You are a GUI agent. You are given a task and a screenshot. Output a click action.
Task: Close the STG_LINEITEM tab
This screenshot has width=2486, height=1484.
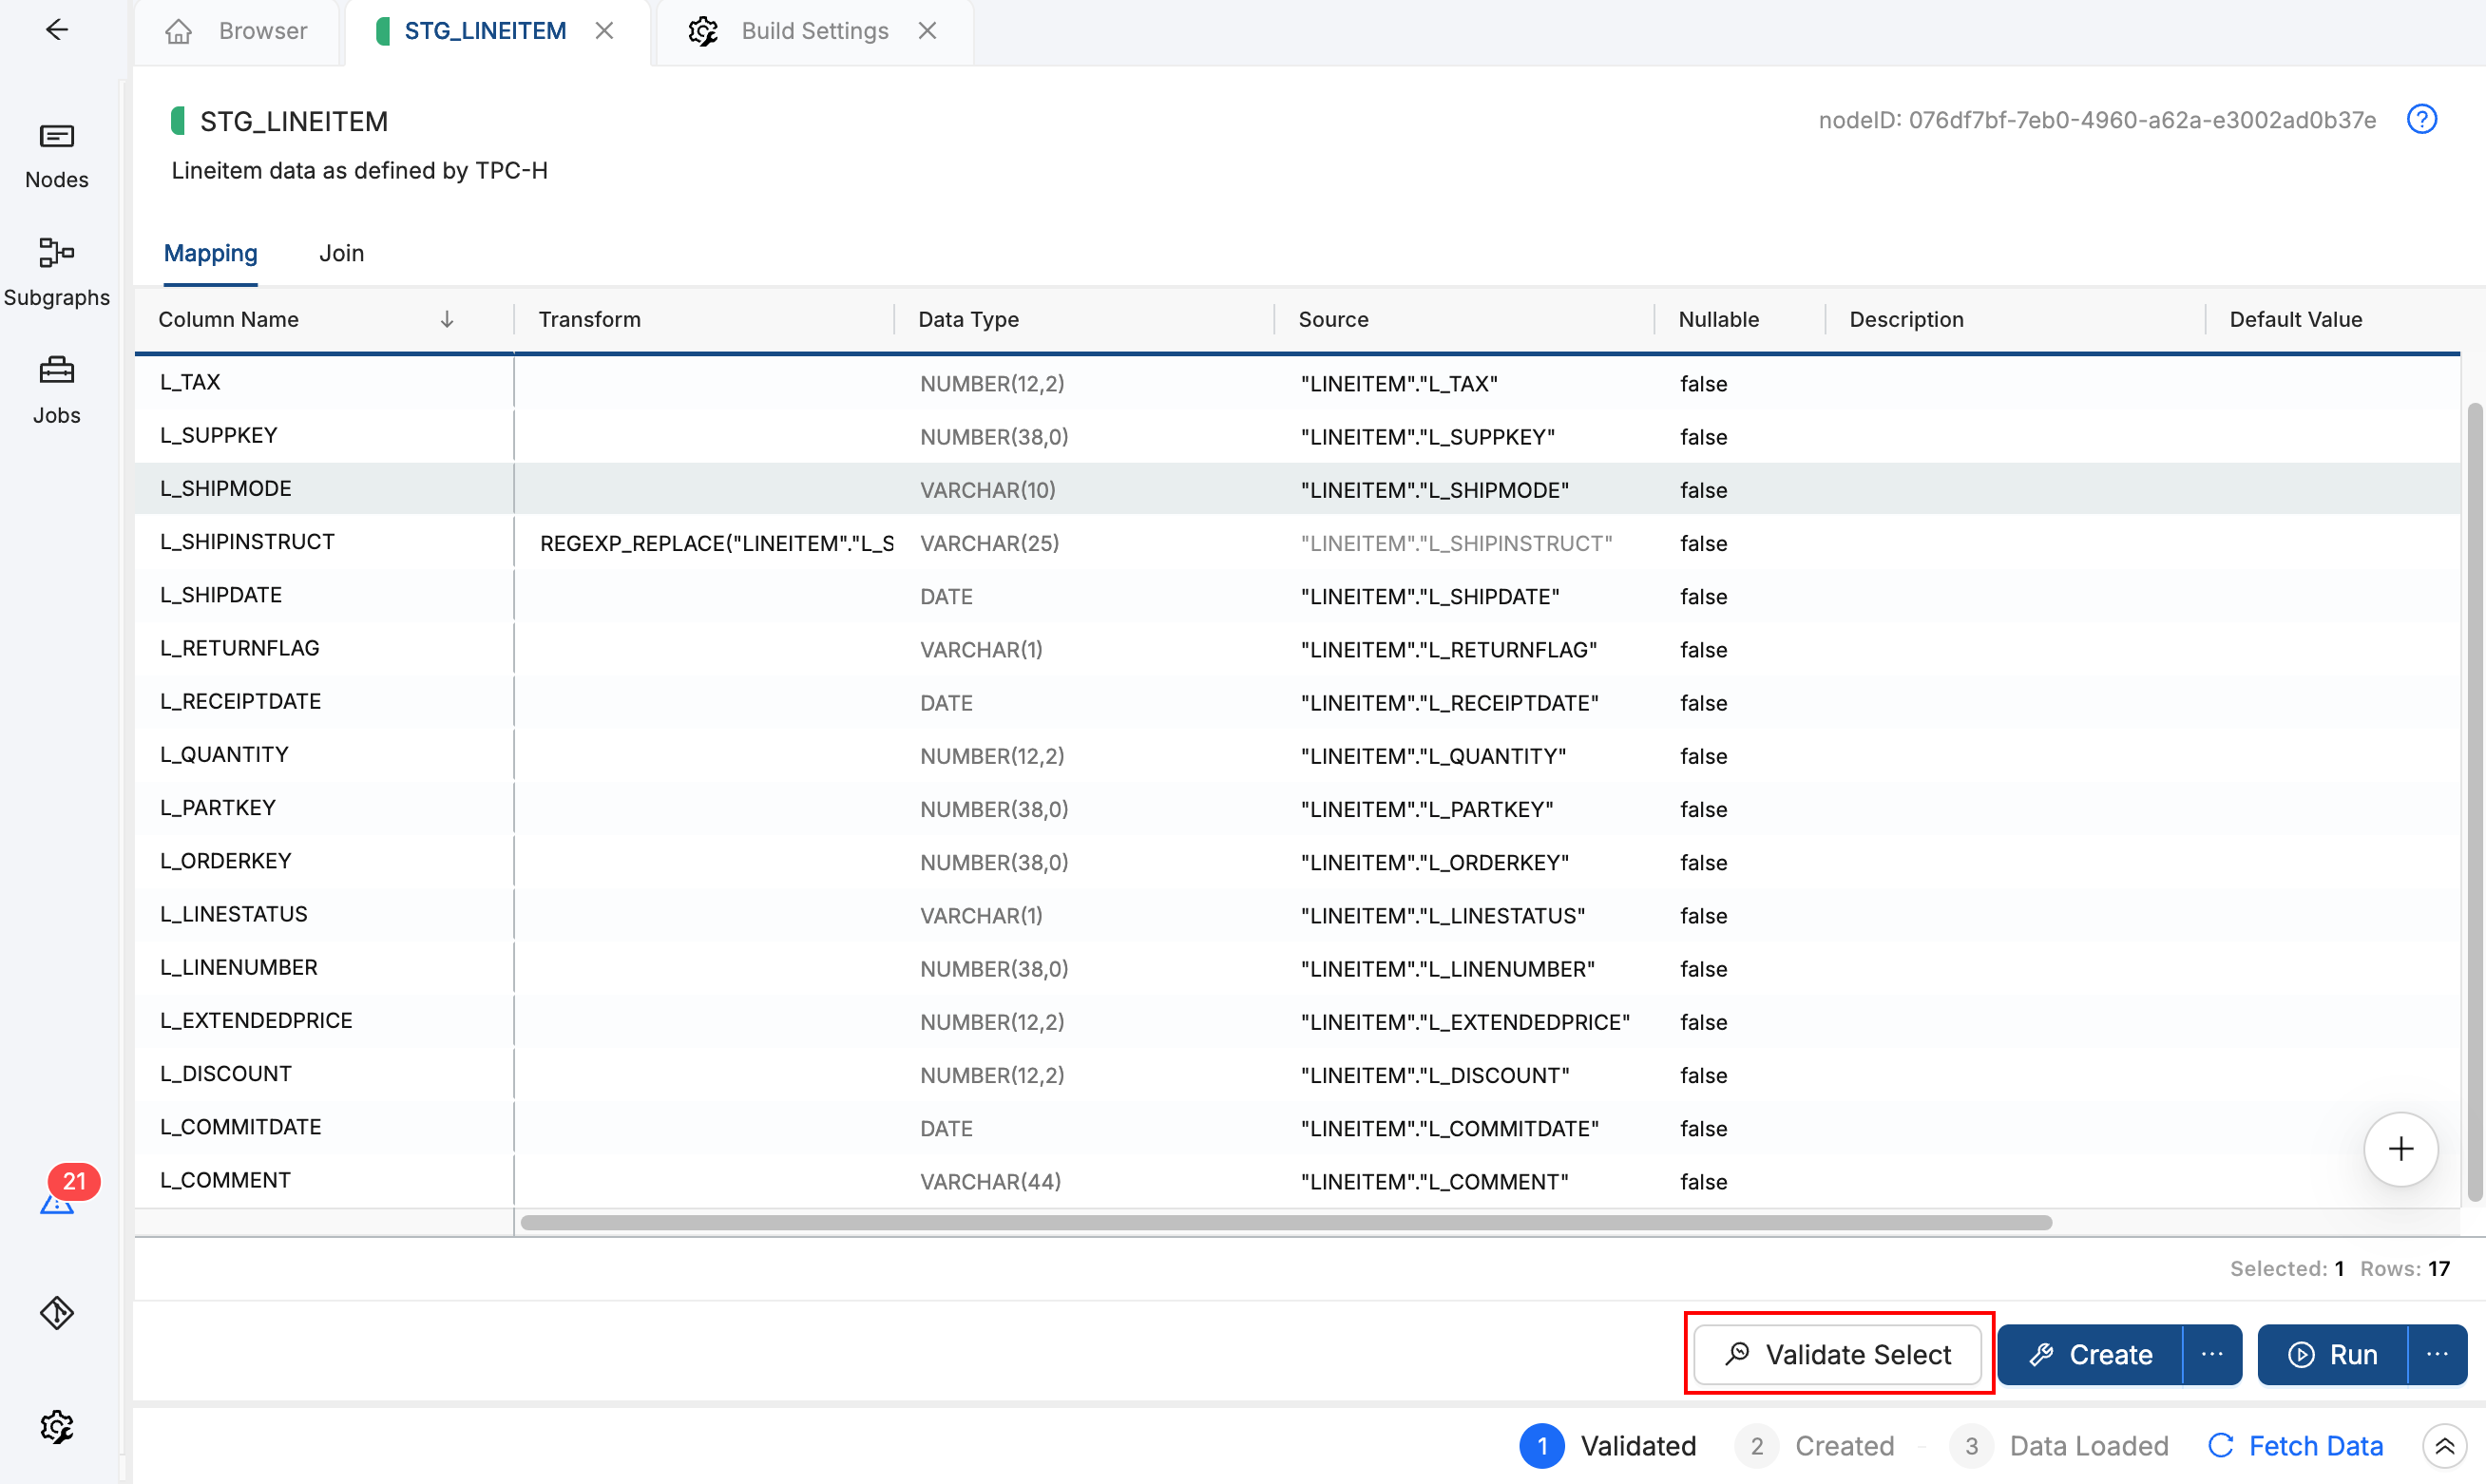click(605, 30)
